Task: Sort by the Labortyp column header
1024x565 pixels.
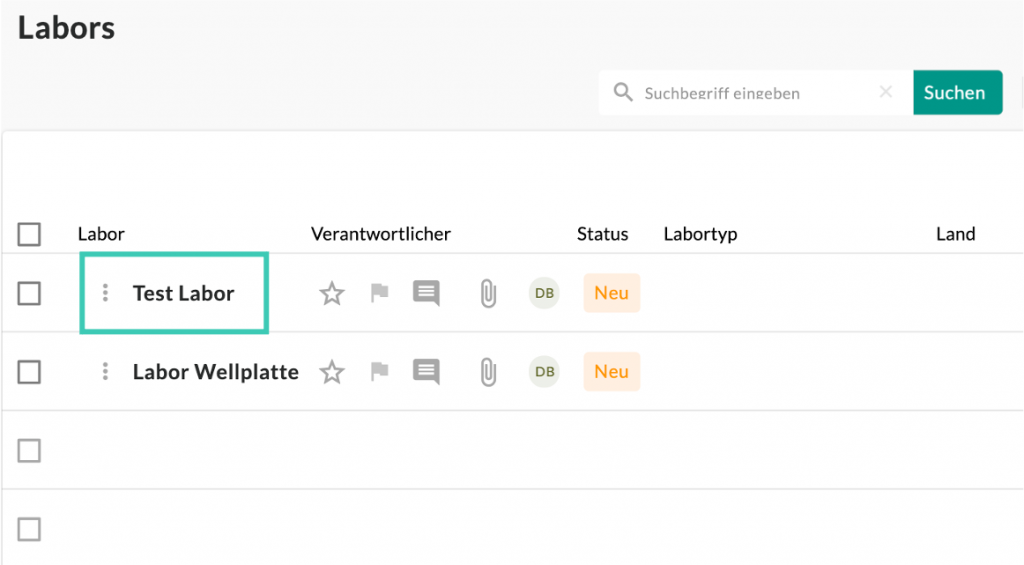Action: (700, 234)
